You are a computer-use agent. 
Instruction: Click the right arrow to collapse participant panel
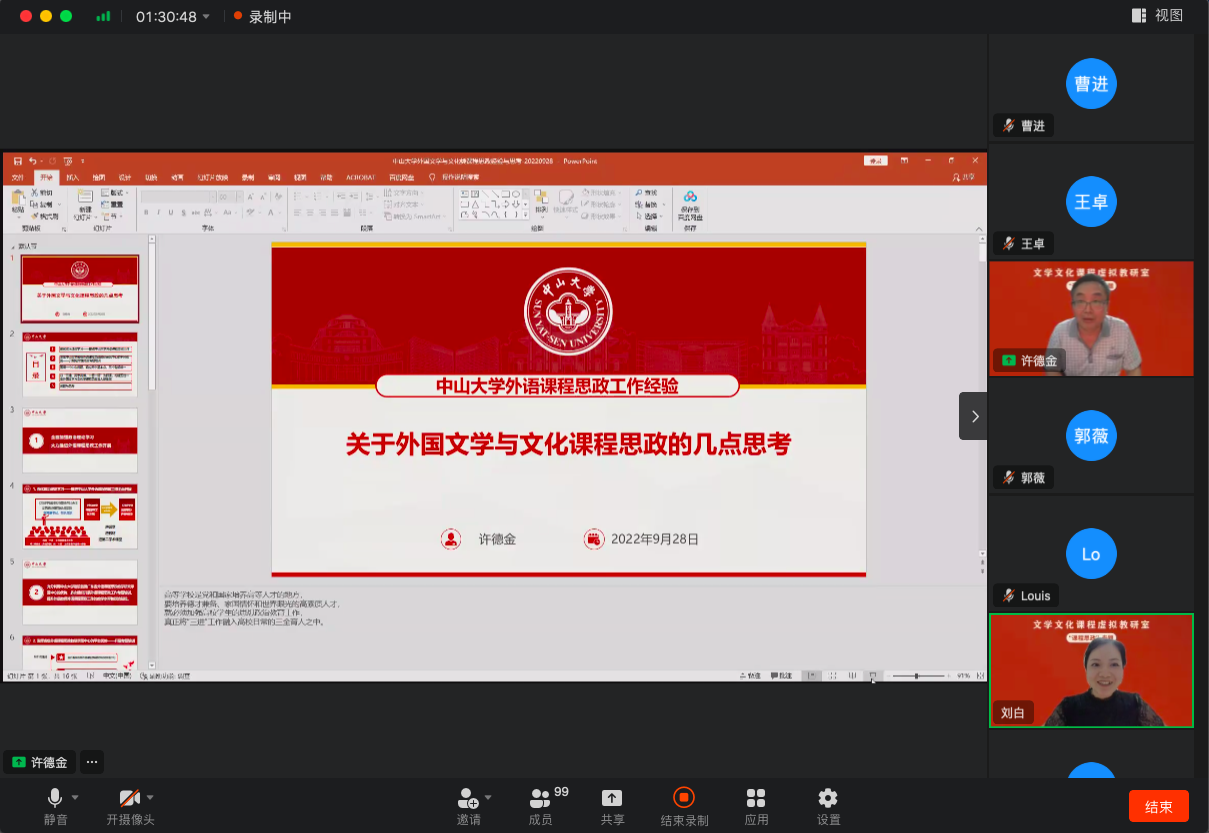[x=974, y=416]
